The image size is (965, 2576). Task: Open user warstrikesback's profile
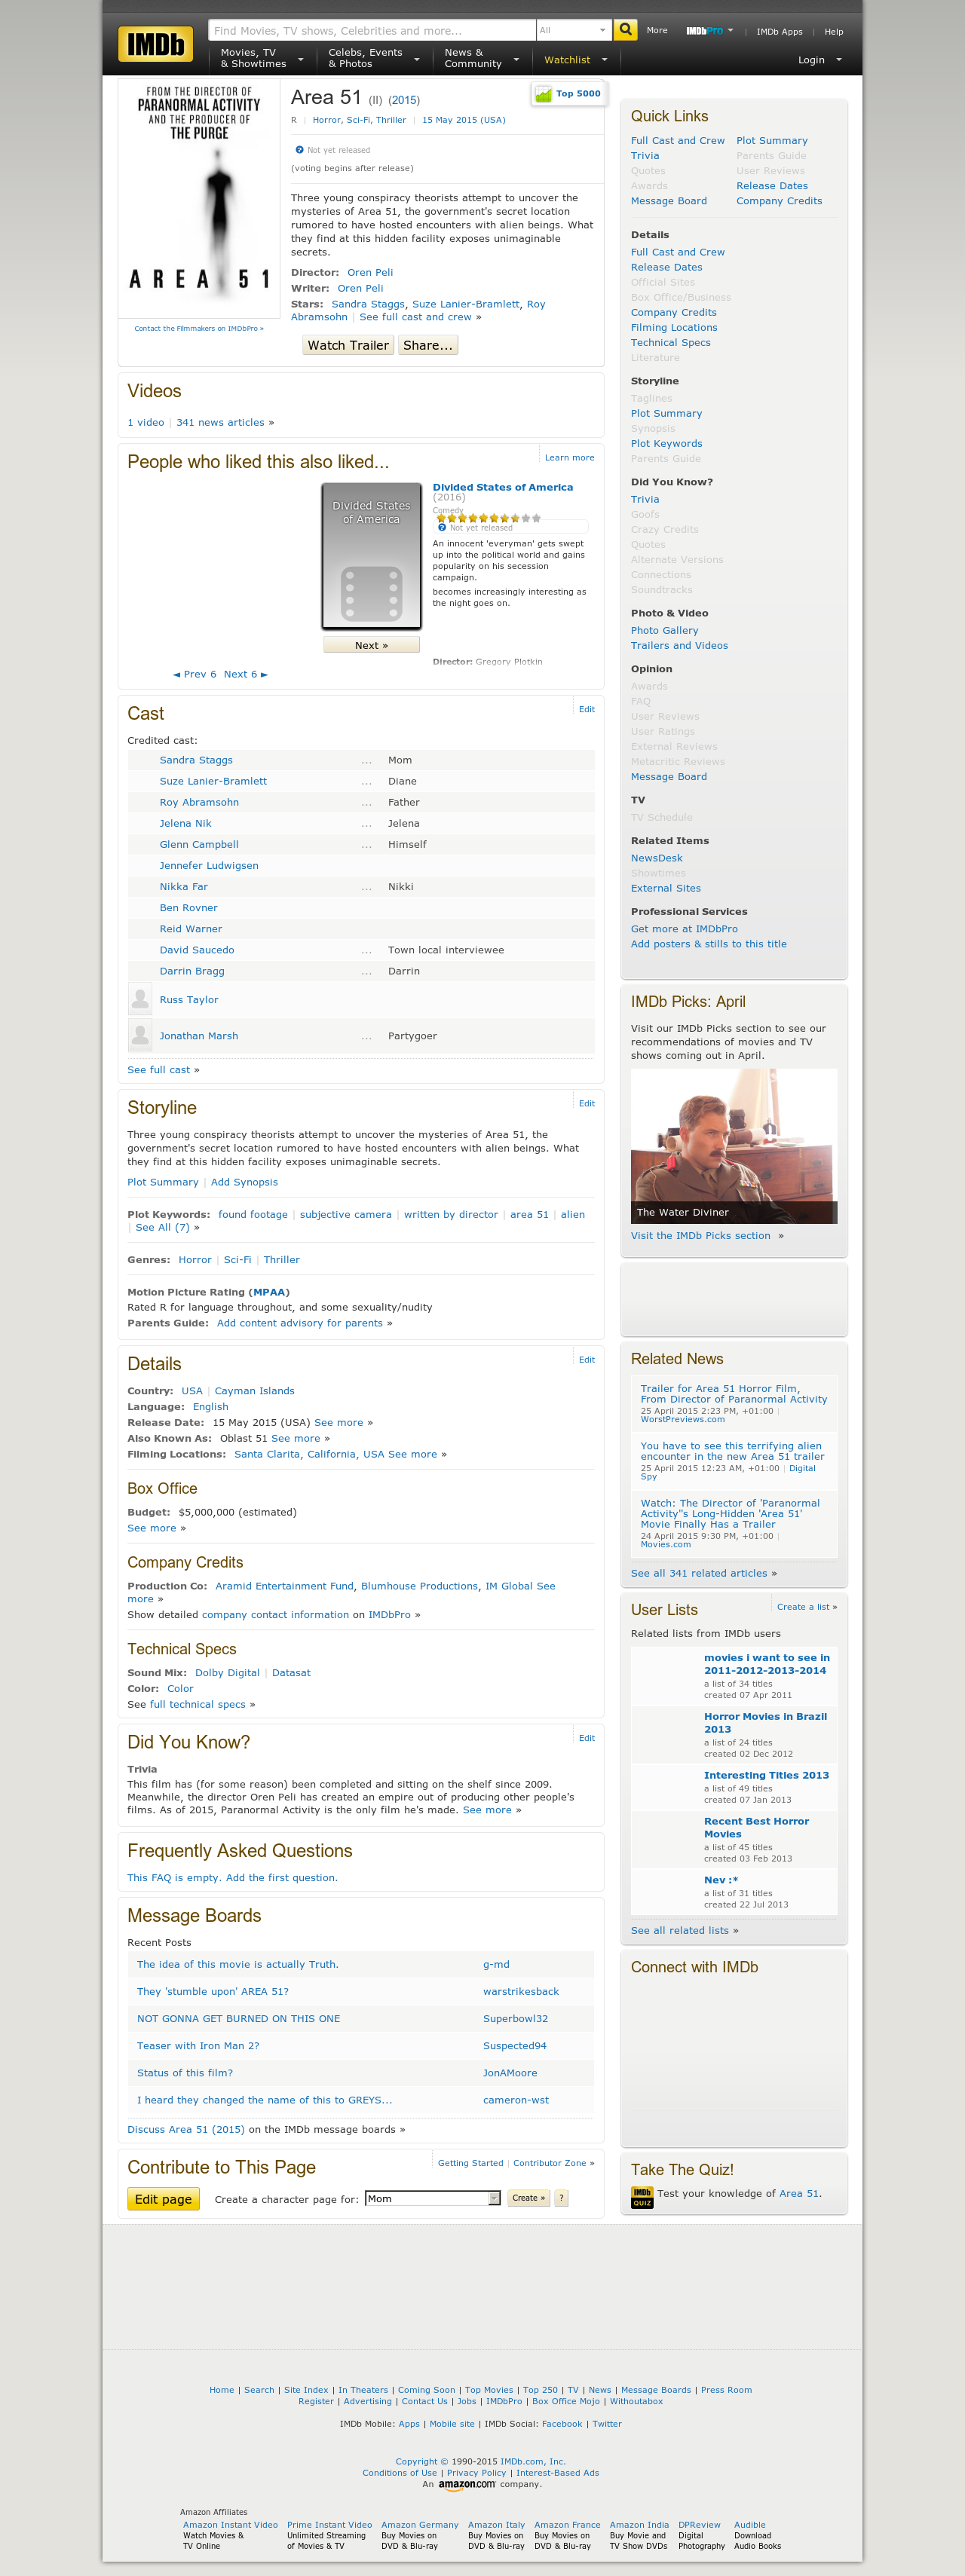coord(521,1992)
